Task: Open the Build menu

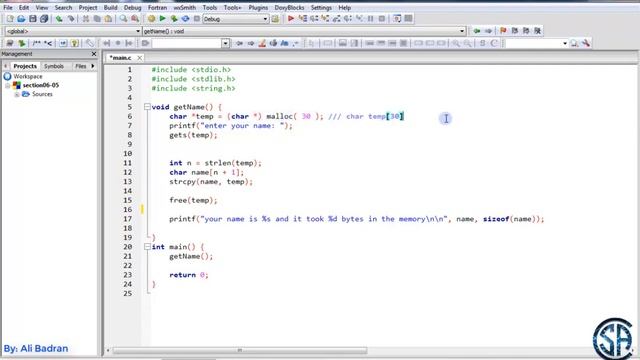Action: pos(110,7)
